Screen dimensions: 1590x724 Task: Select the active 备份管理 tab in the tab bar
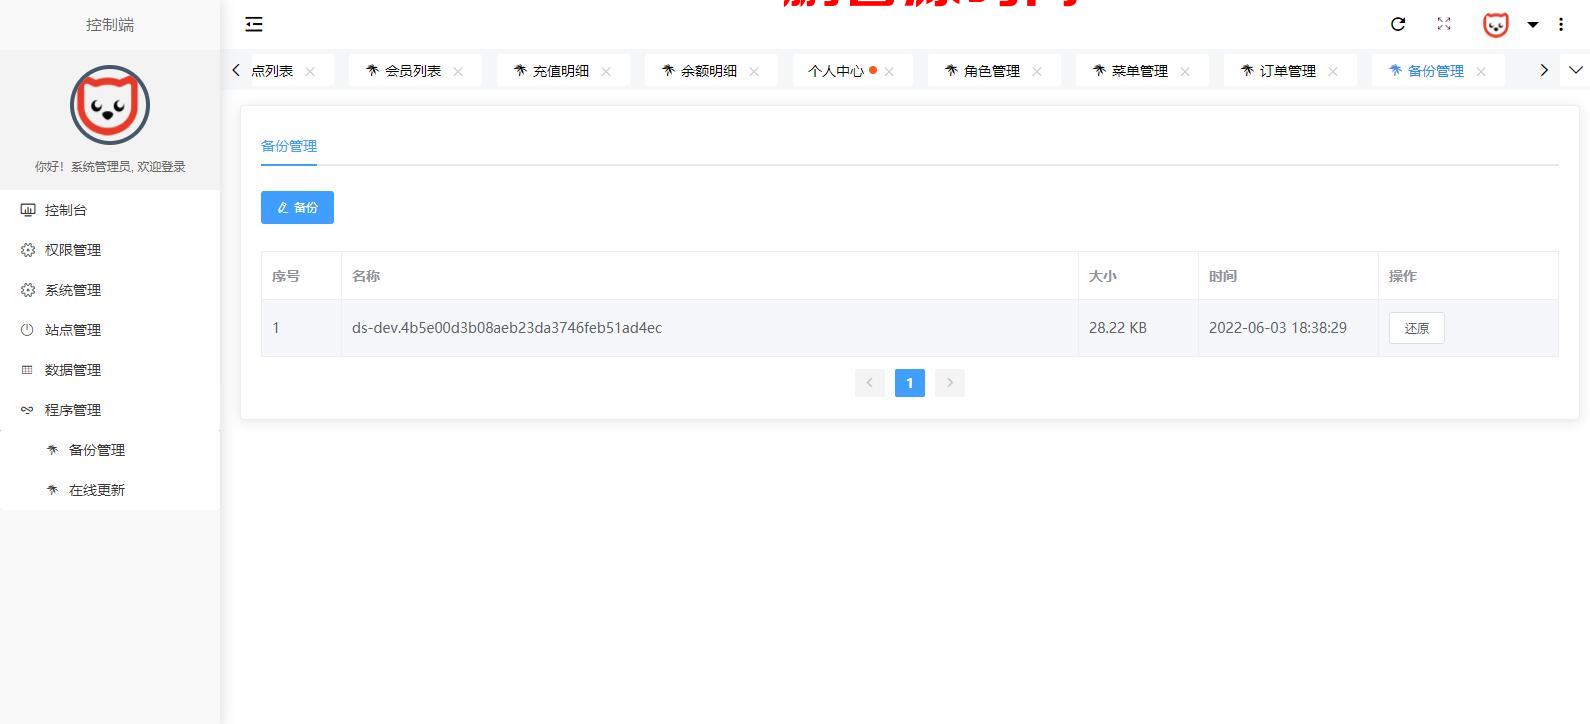point(1436,71)
